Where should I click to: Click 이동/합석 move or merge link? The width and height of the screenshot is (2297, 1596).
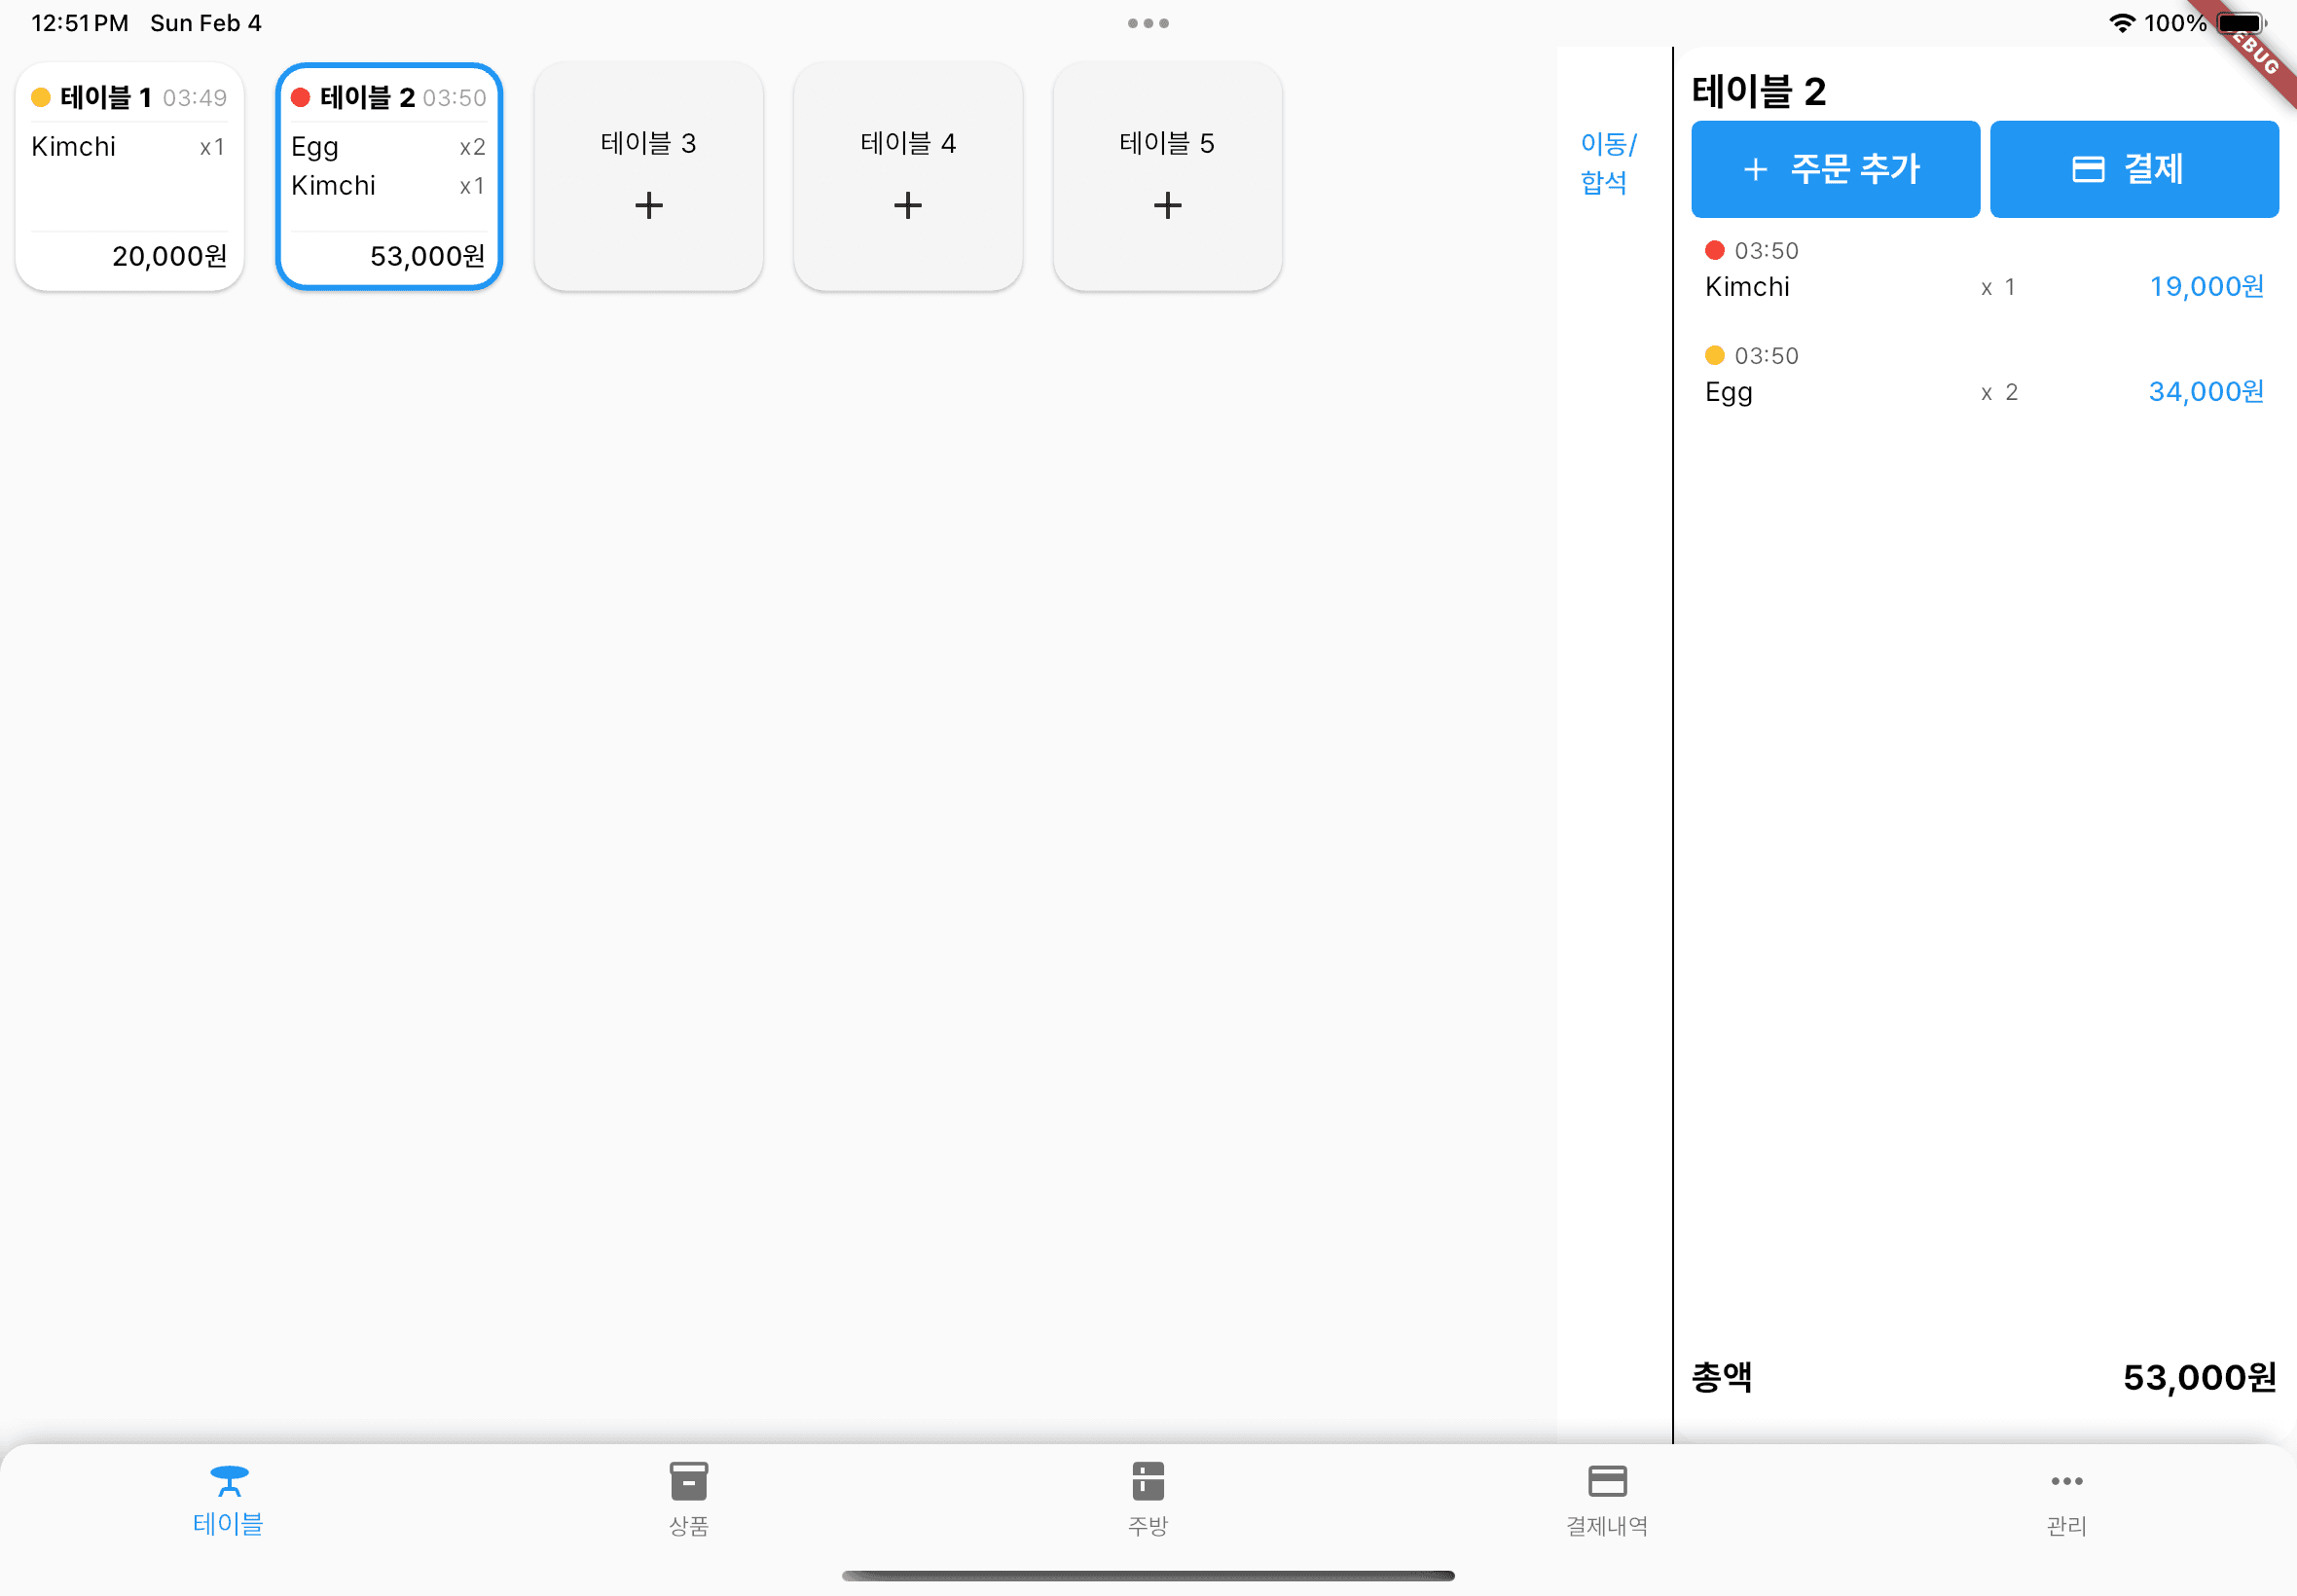[x=1606, y=163]
